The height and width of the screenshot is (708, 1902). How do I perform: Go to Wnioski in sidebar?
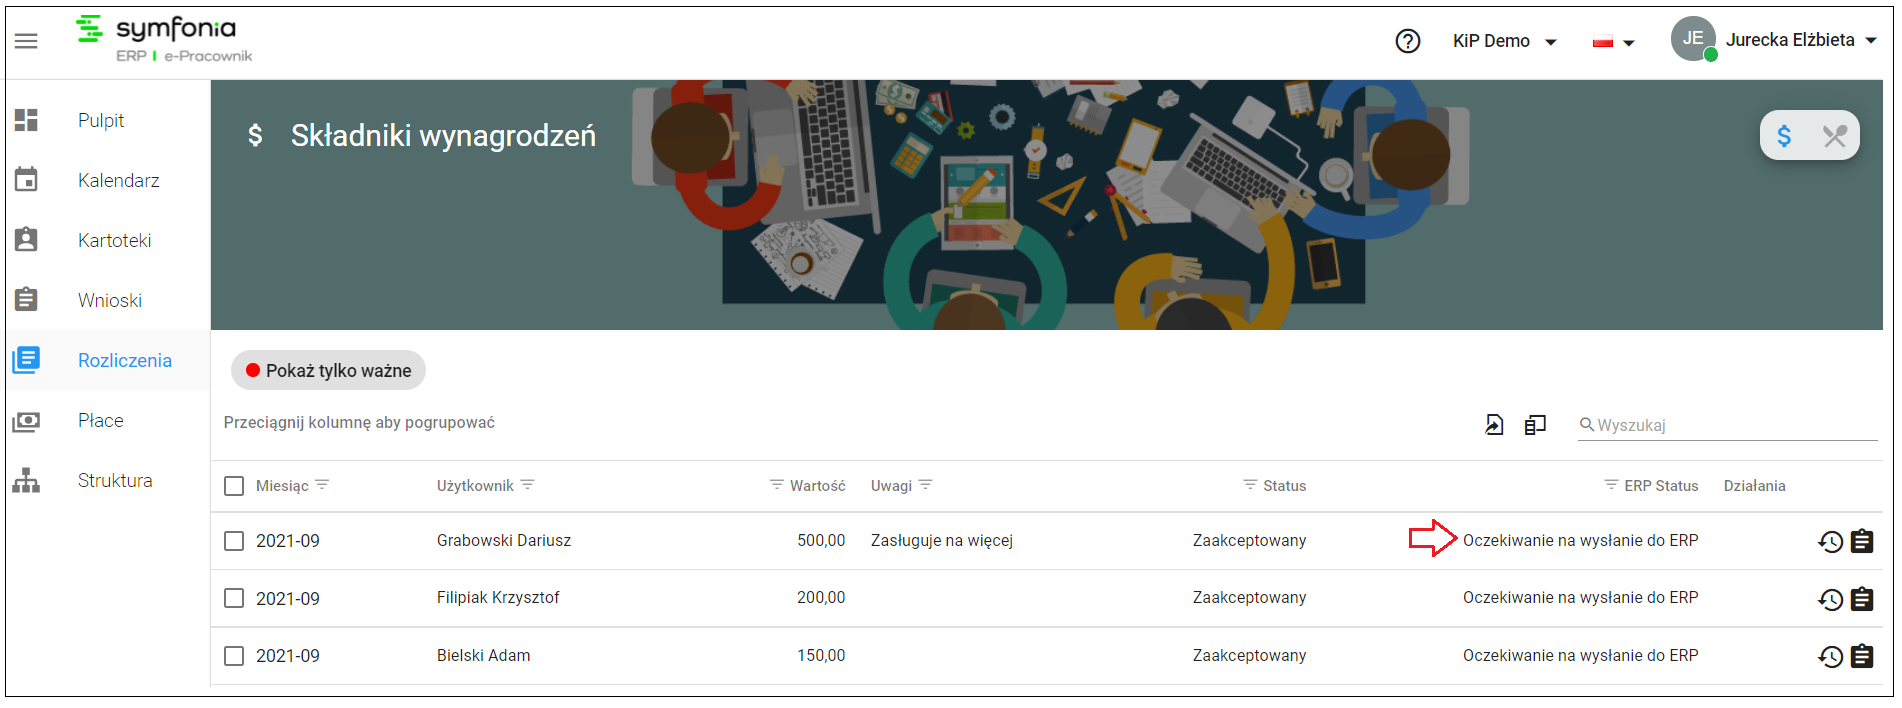click(109, 300)
